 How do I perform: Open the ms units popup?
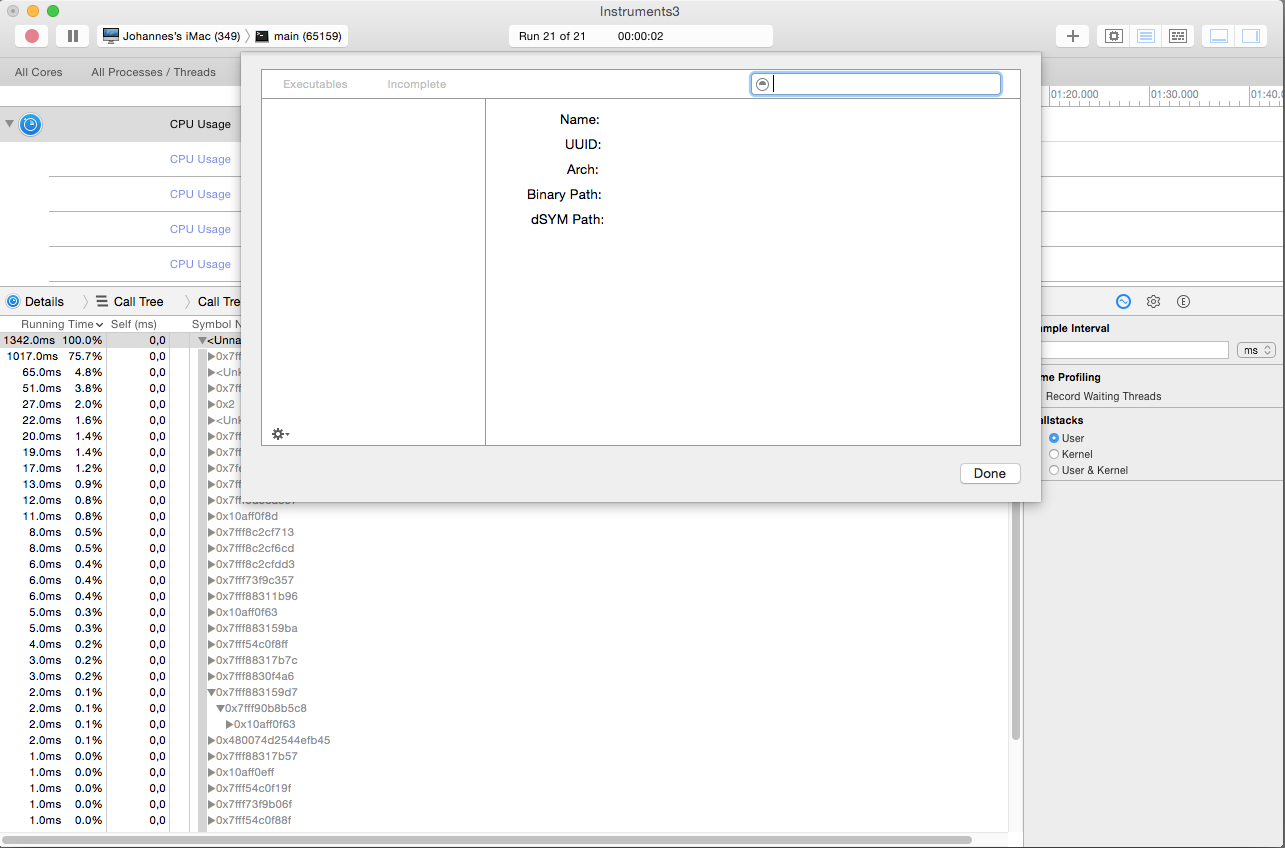tap(1256, 350)
